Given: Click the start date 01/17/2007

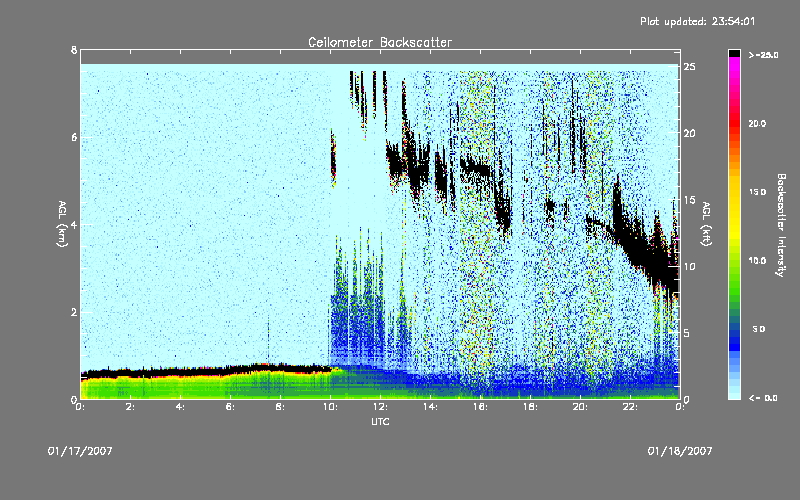Looking at the screenshot, I should (x=80, y=451).
